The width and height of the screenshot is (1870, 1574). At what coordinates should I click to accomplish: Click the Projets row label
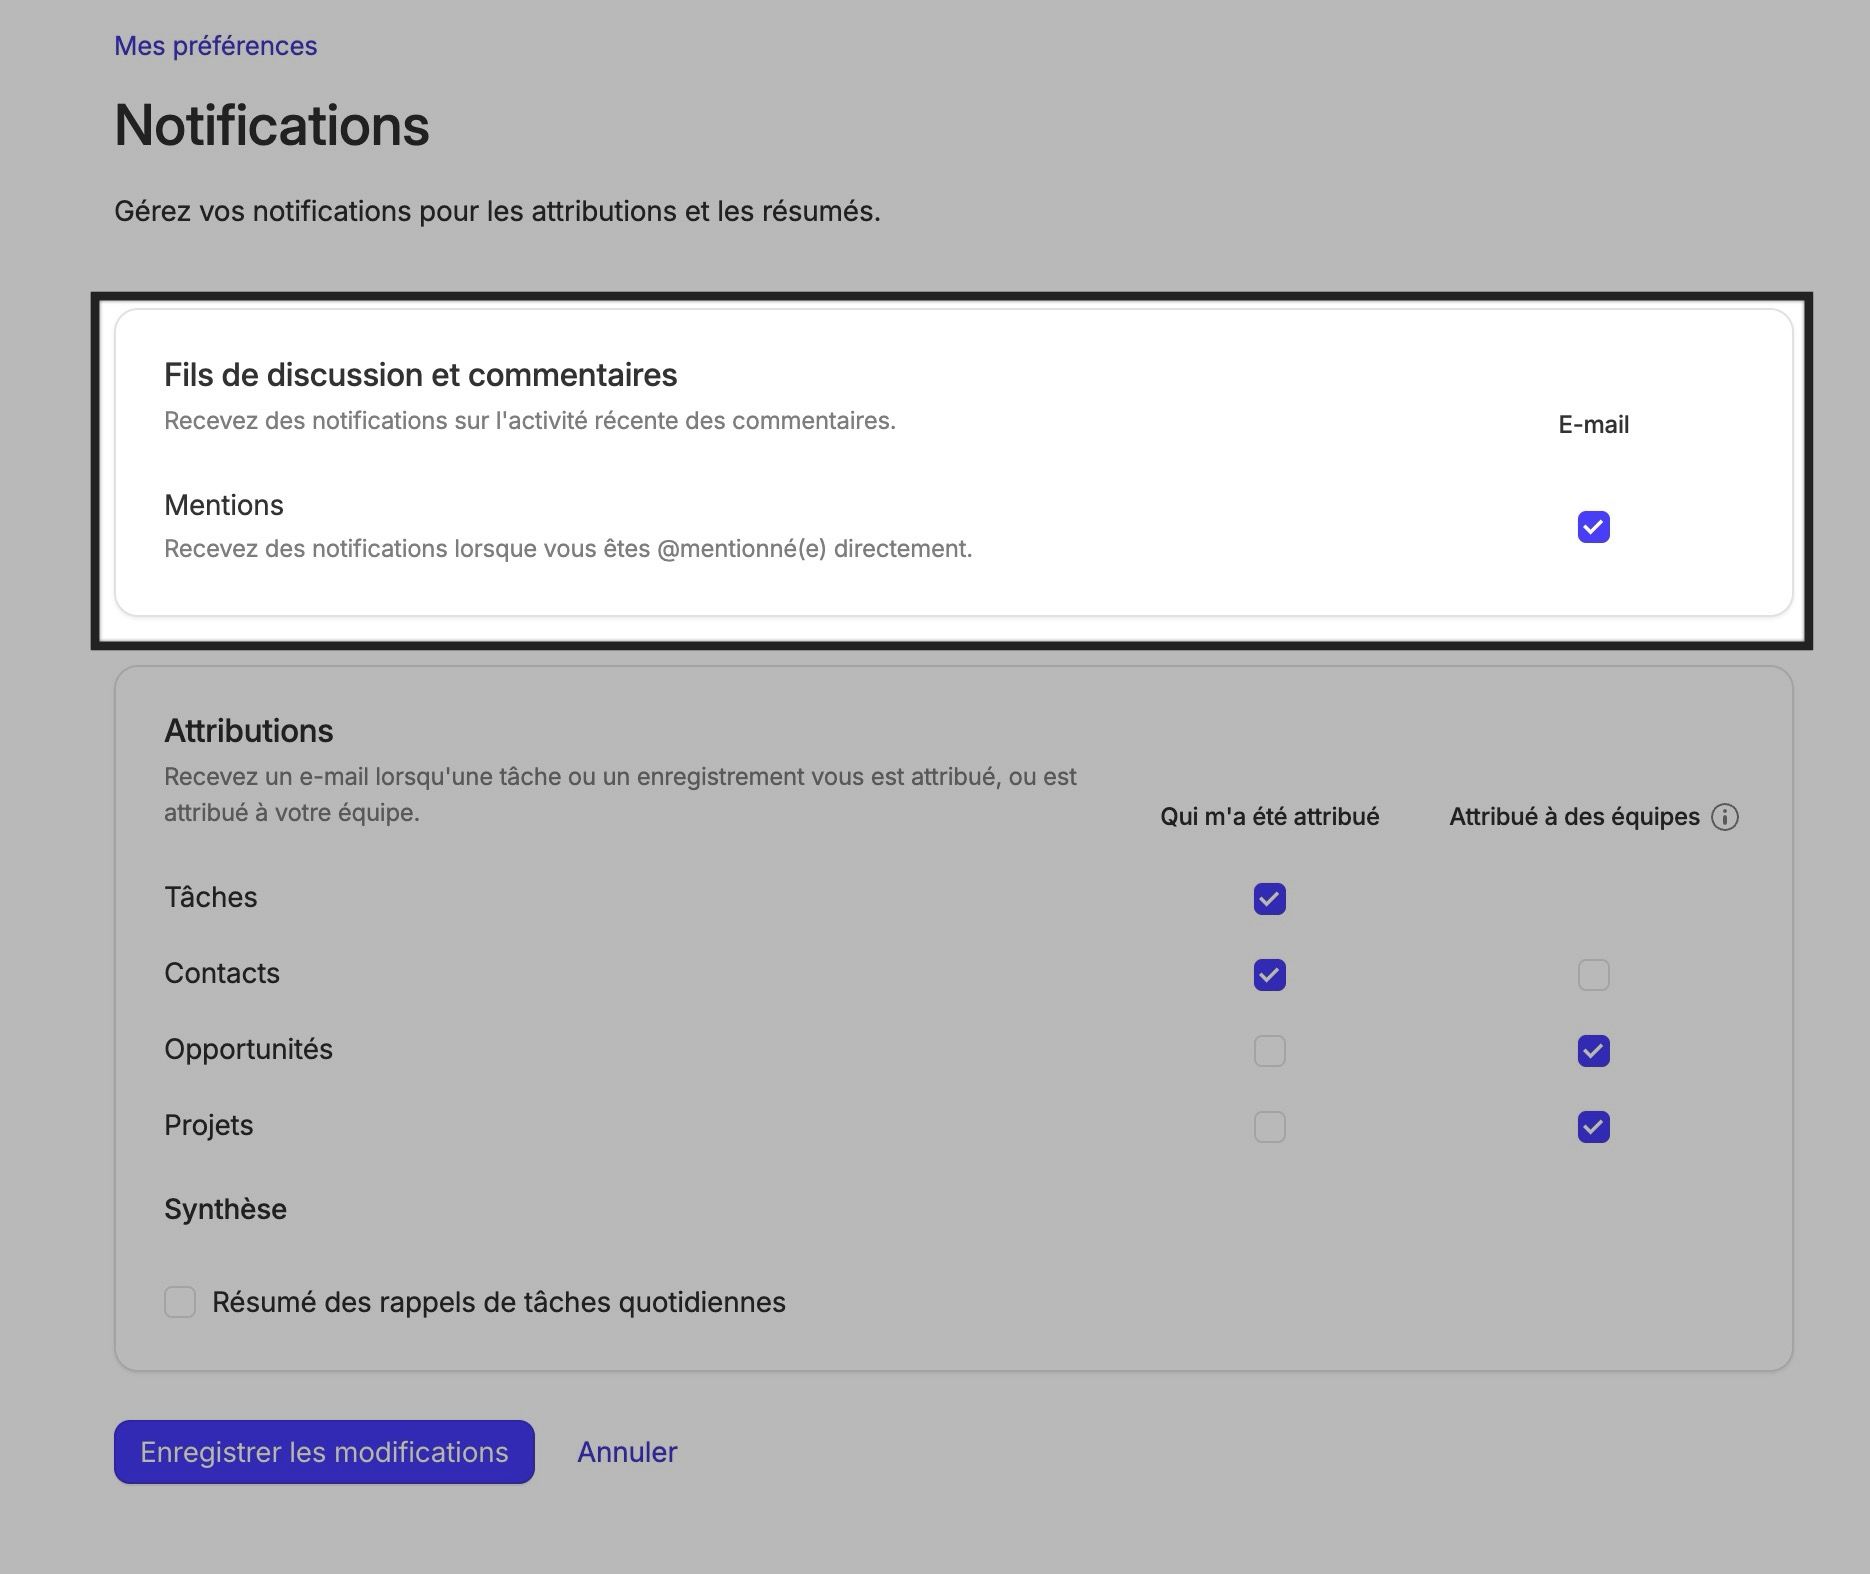click(208, 1125)
